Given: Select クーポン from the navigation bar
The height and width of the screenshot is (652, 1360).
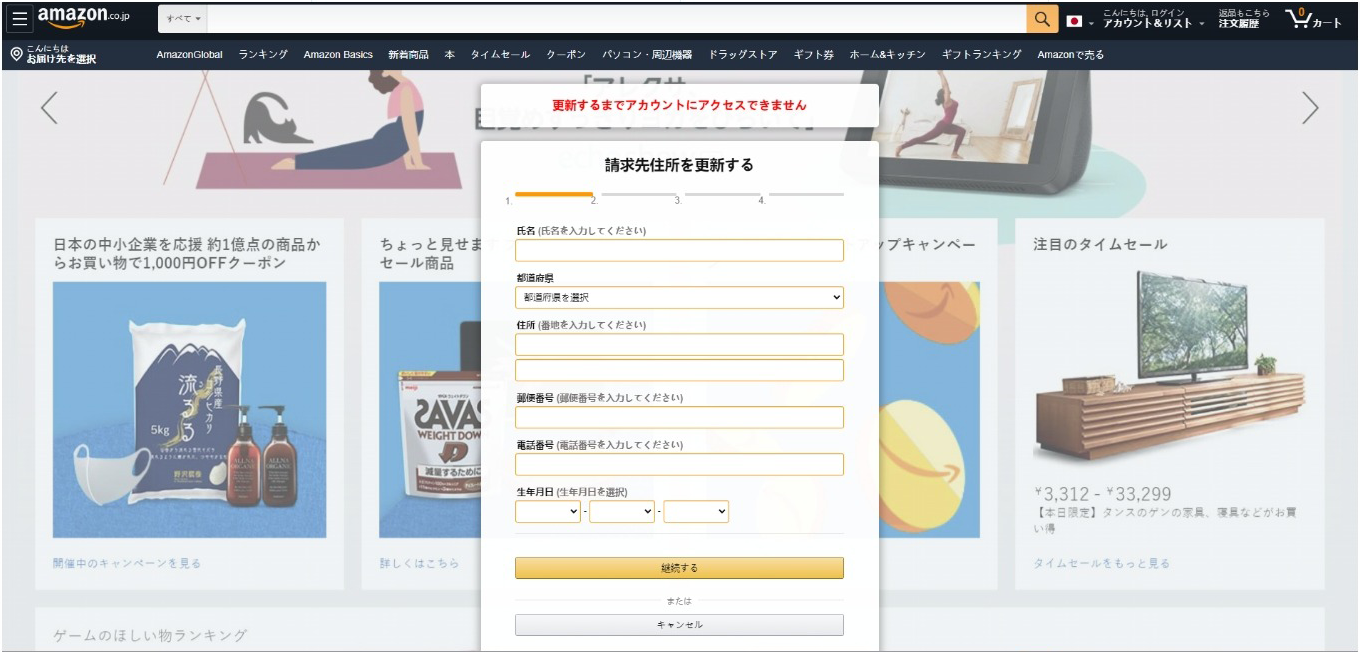Looking at the screenshot, I should 565,55.
